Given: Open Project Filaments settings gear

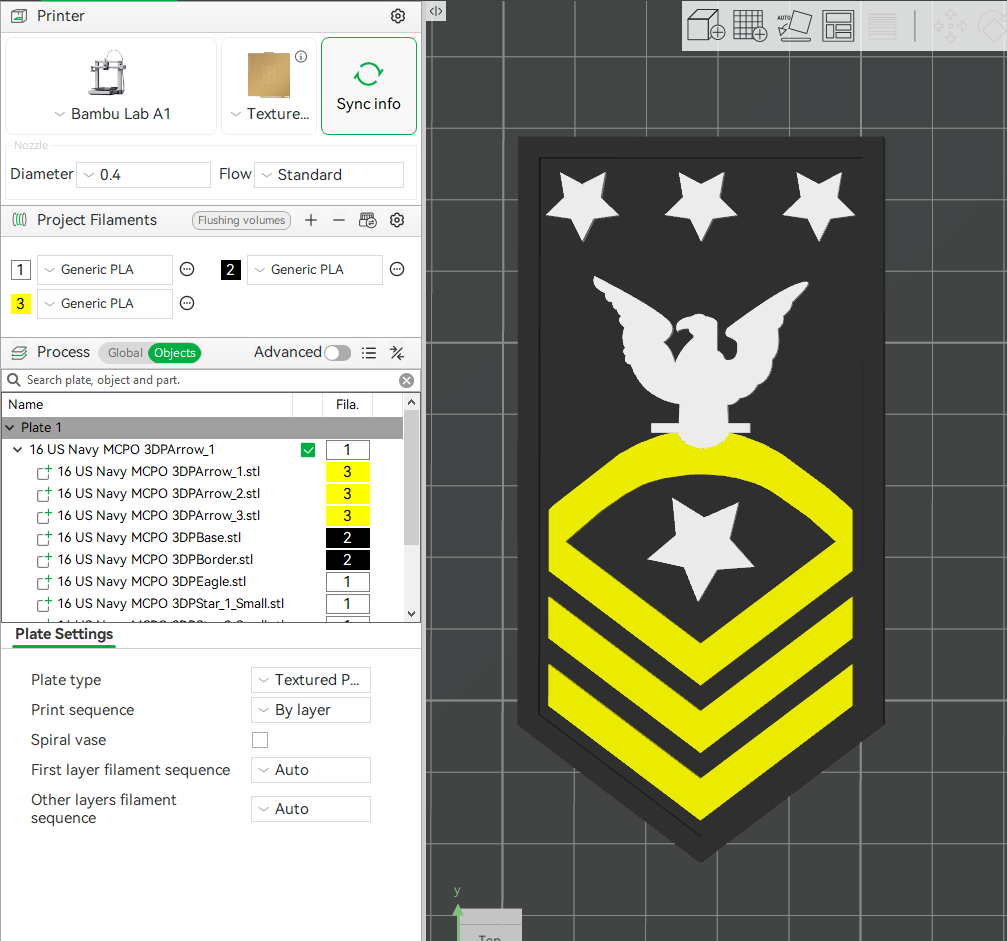Looking at the screenshot, I should pyautogui.click(x=396, y=220).
